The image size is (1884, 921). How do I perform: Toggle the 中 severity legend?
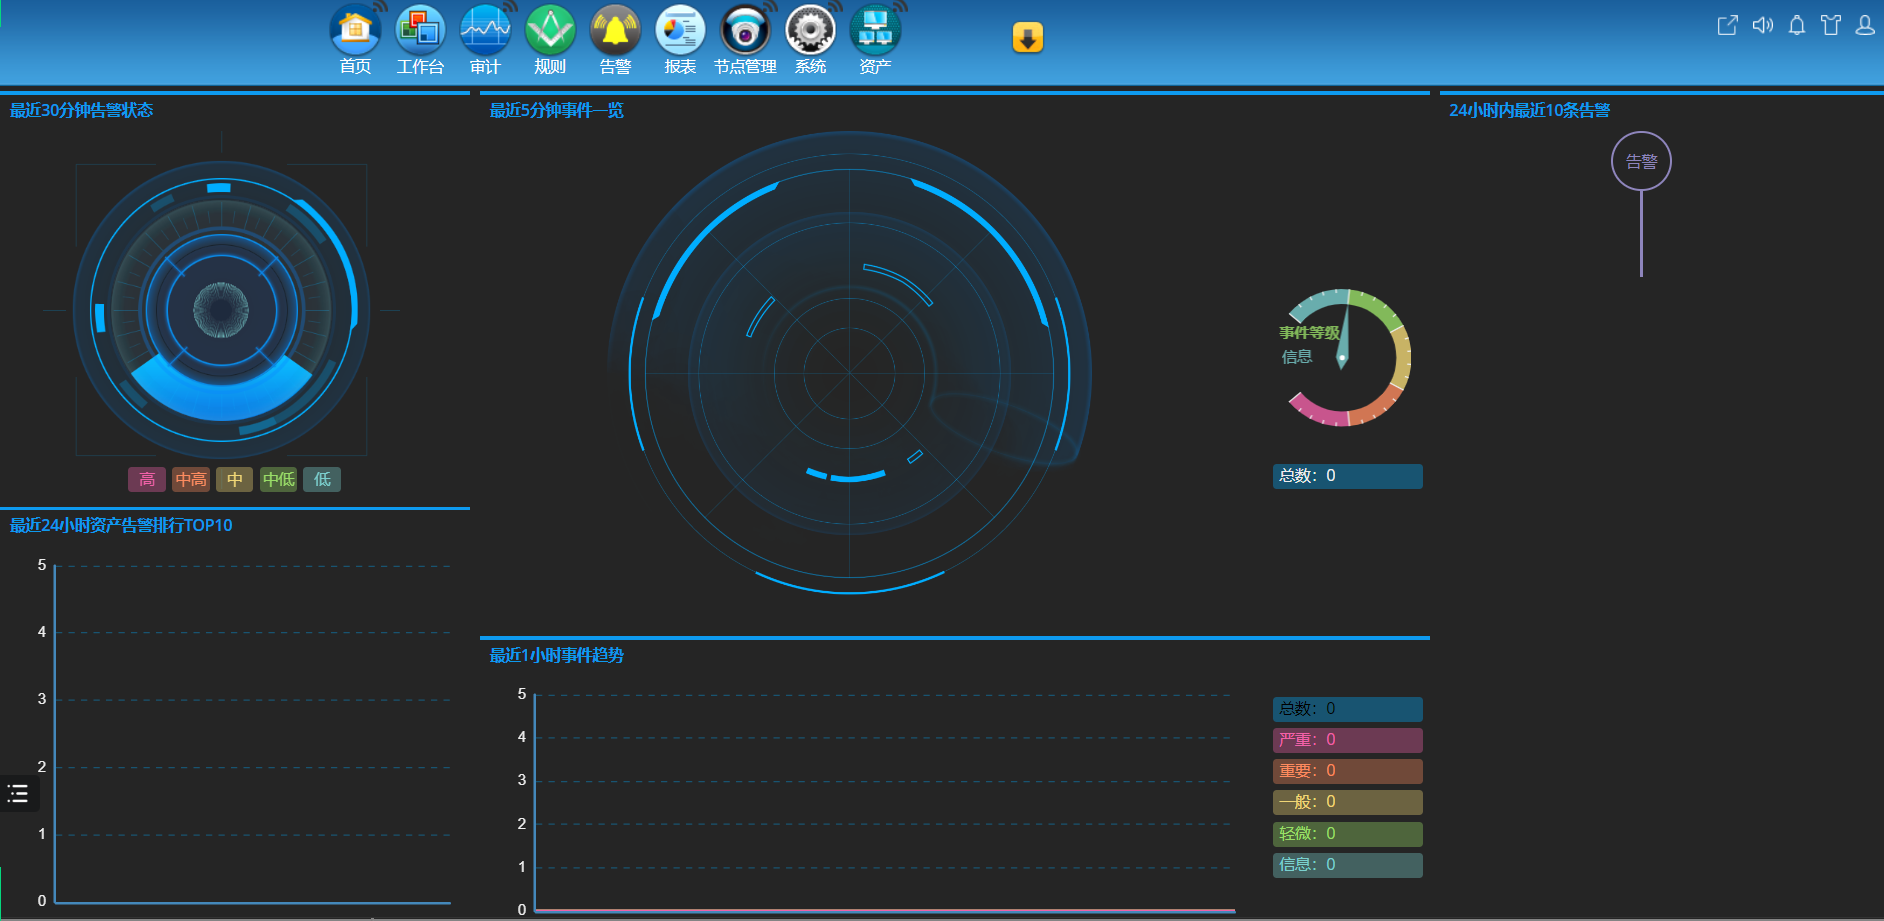(x=235, y=480)
